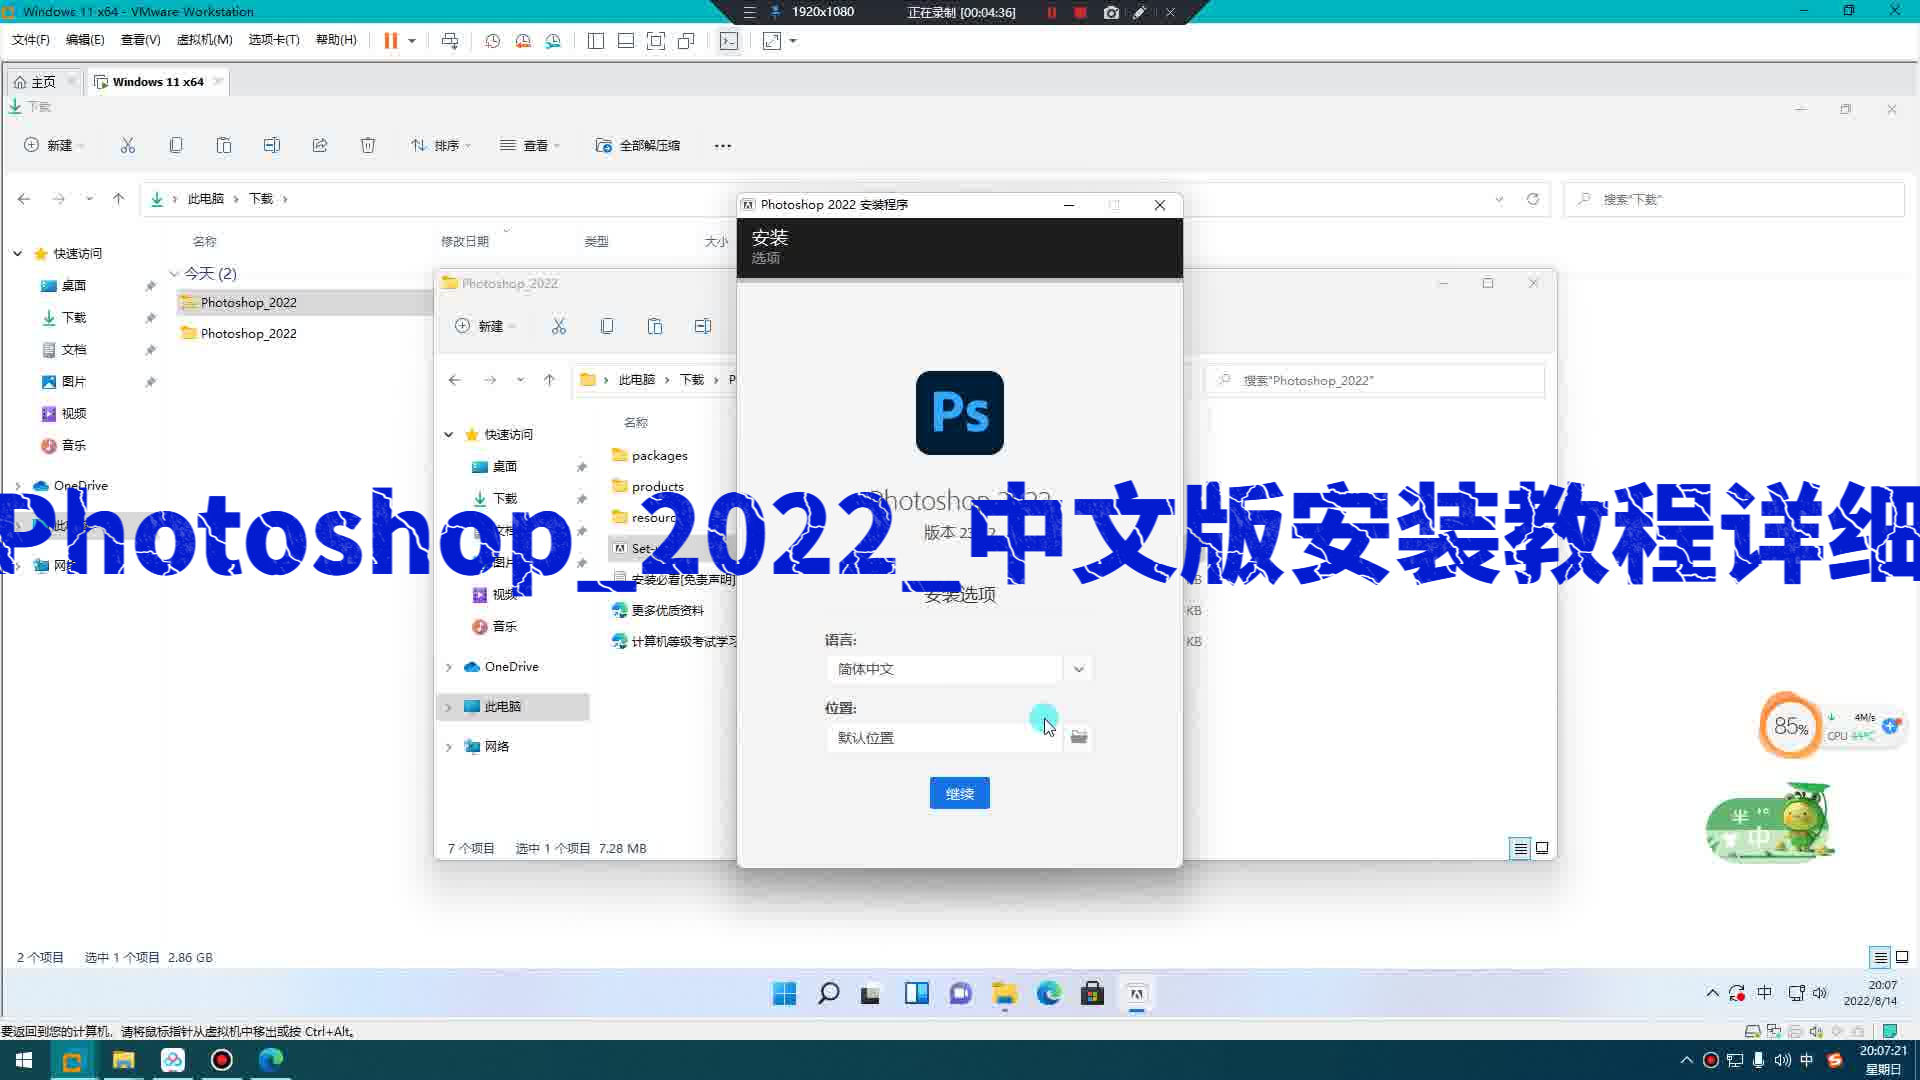Viewport: 1920px width, 1080px height.
Task: Open Edge browser in the guest taskbar
Action: point(1048,994)
